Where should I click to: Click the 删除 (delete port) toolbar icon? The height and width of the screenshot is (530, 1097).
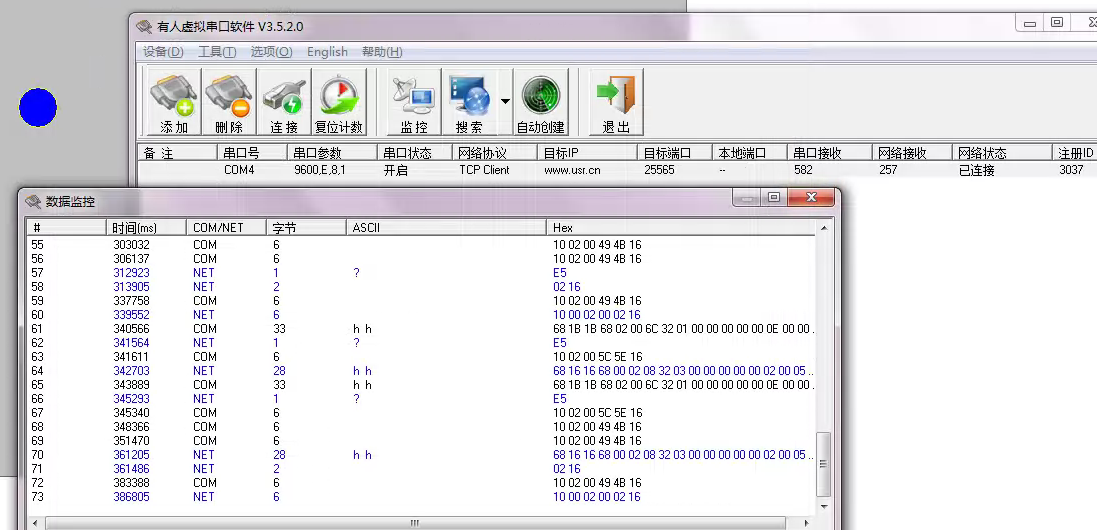(x=229, y=102)
